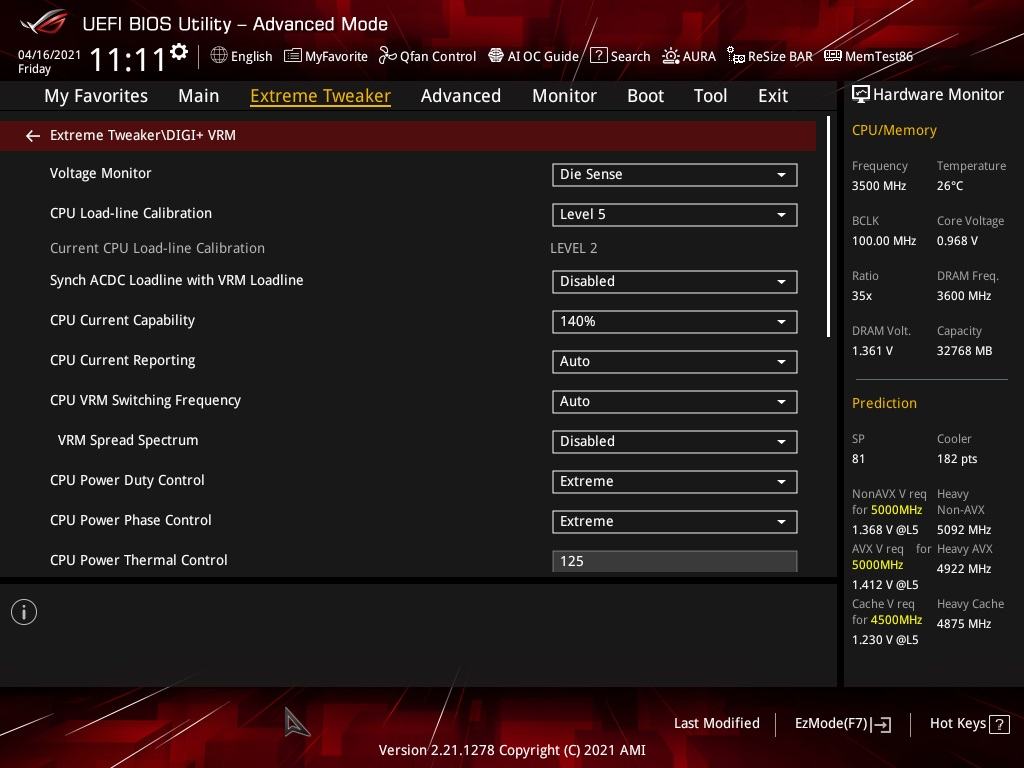Open Voltage Monitor dropdown
The image size is (1024, 768).
[675, 175]
